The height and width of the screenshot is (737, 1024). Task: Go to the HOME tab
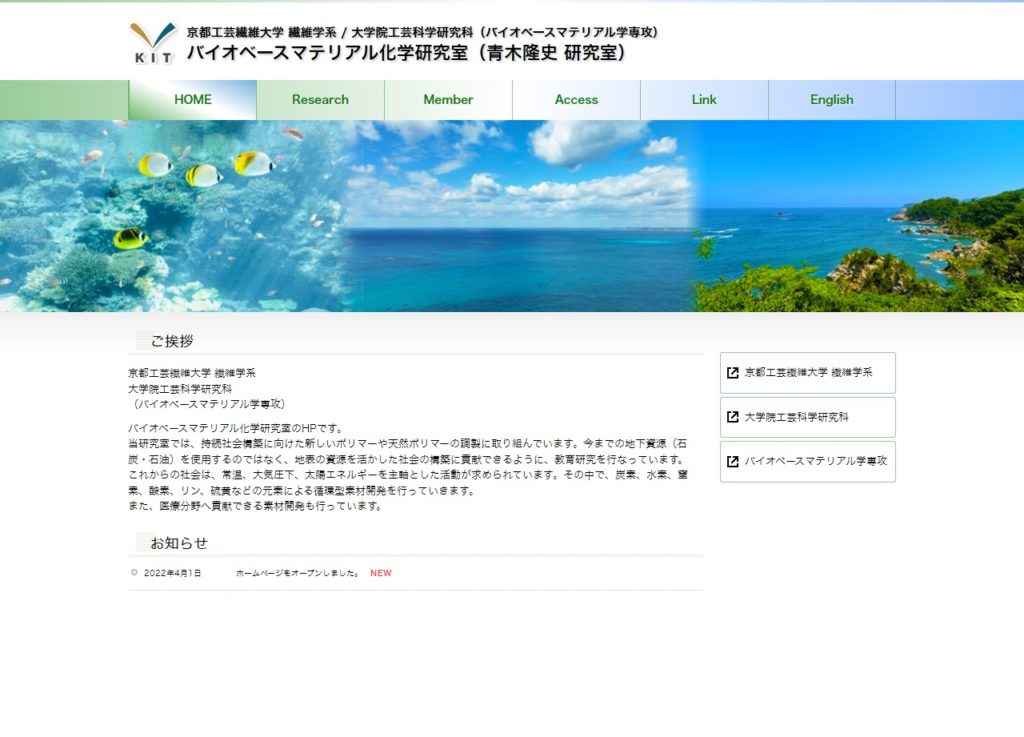point(193,100)
